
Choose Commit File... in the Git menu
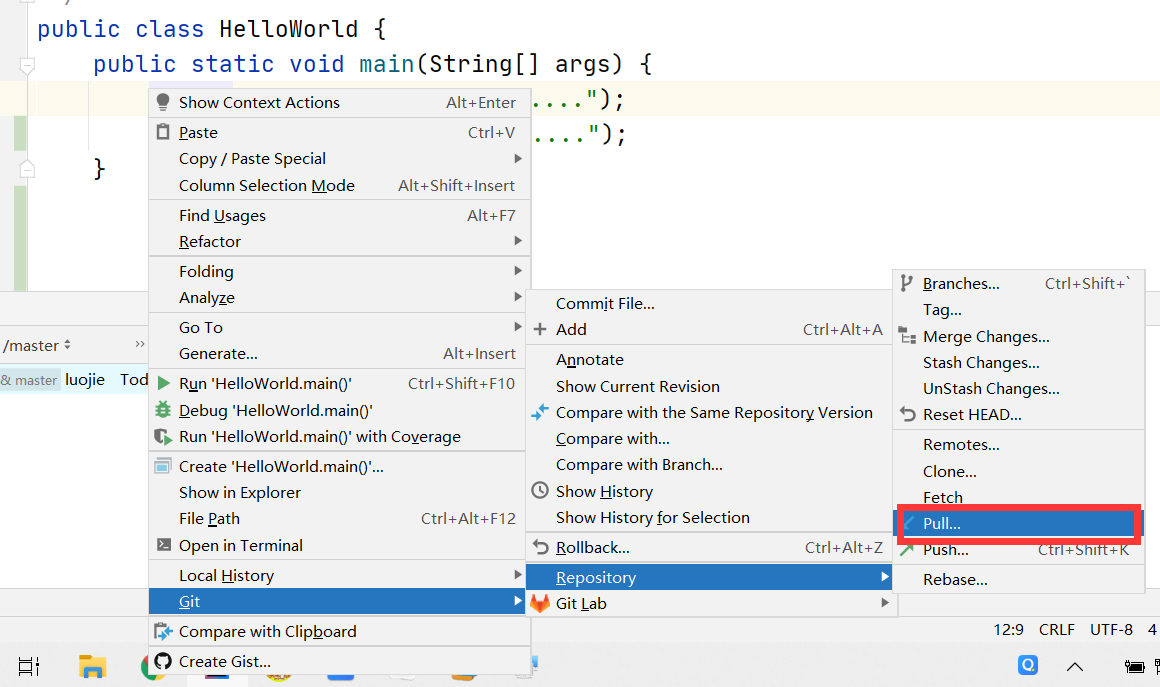tap(605, 304)
